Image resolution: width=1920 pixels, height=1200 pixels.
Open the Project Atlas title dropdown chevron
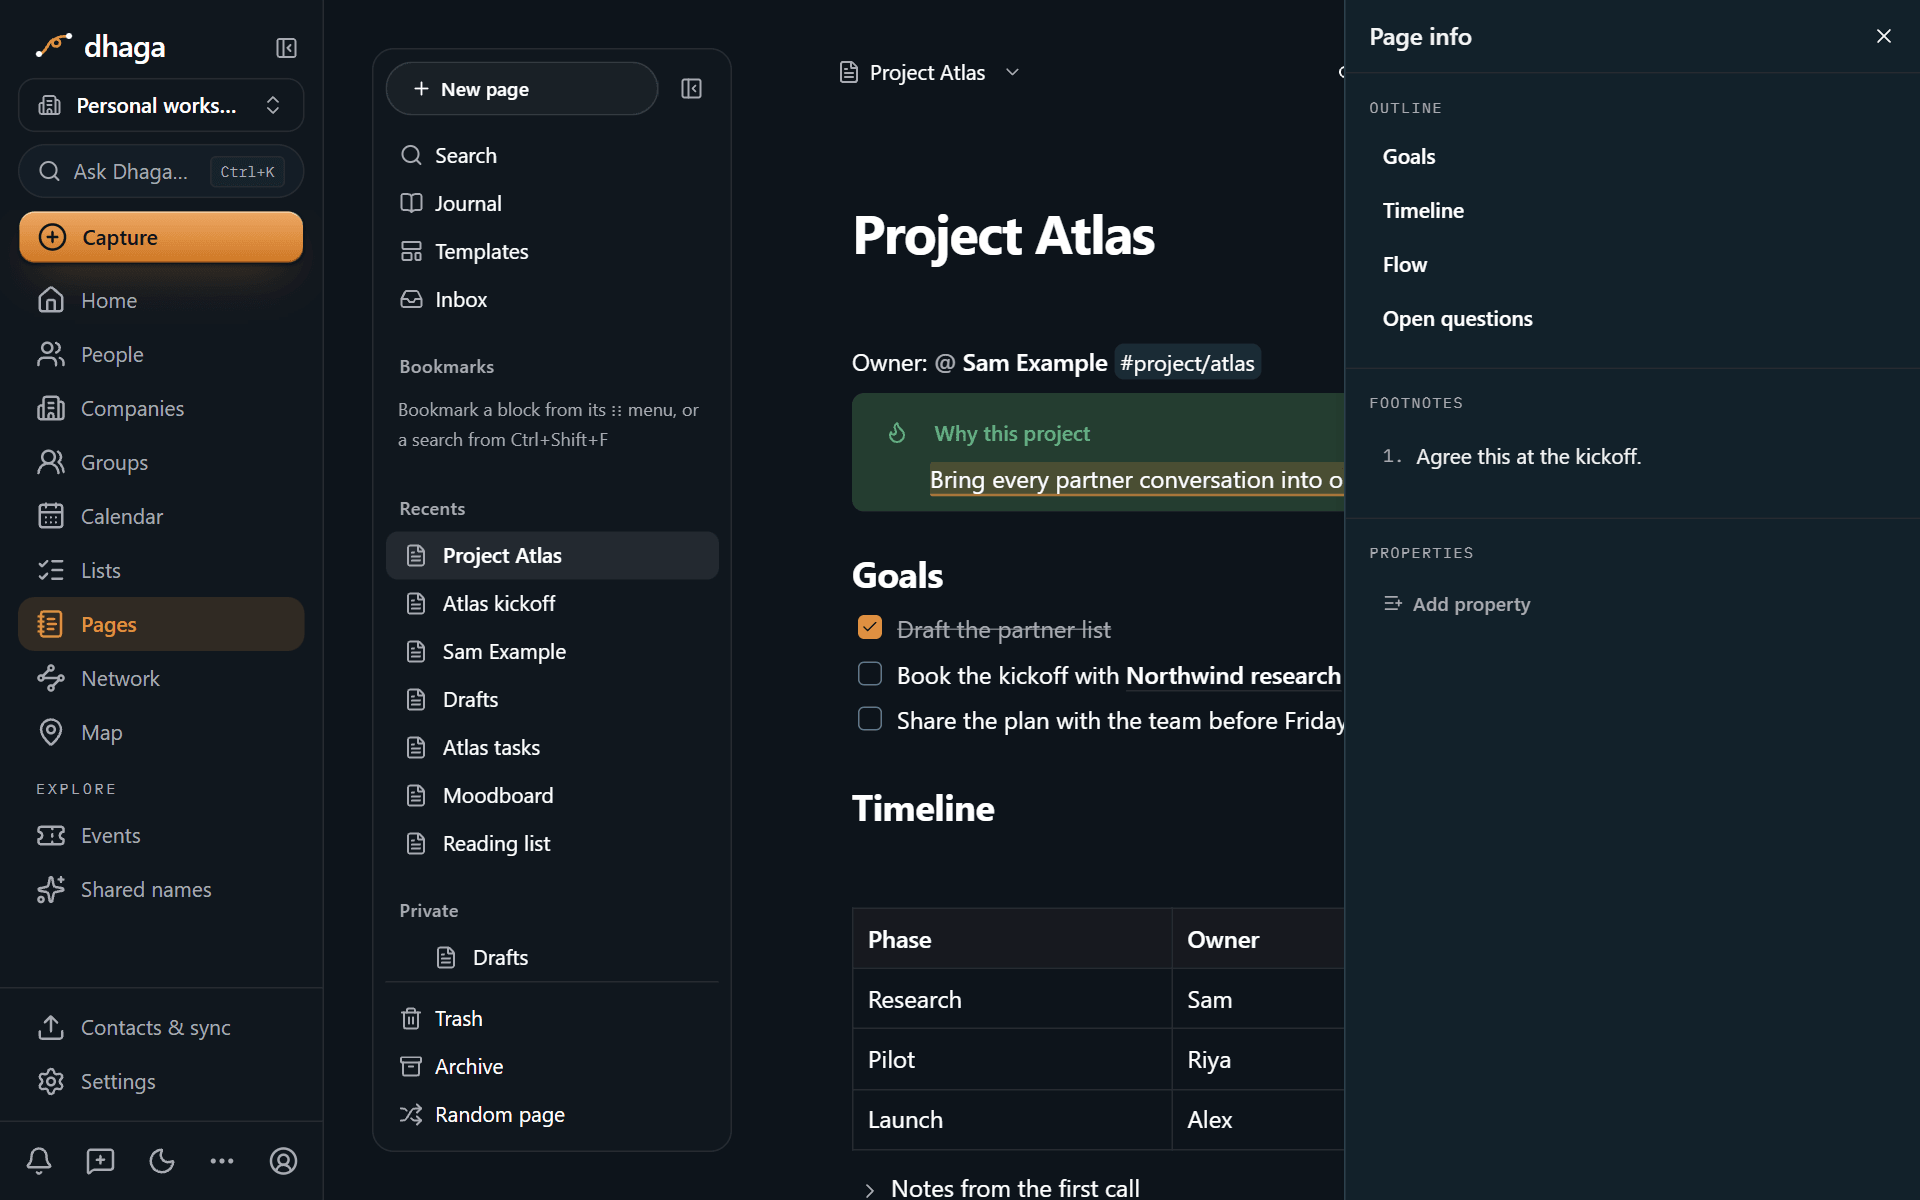click(1012, 72)
